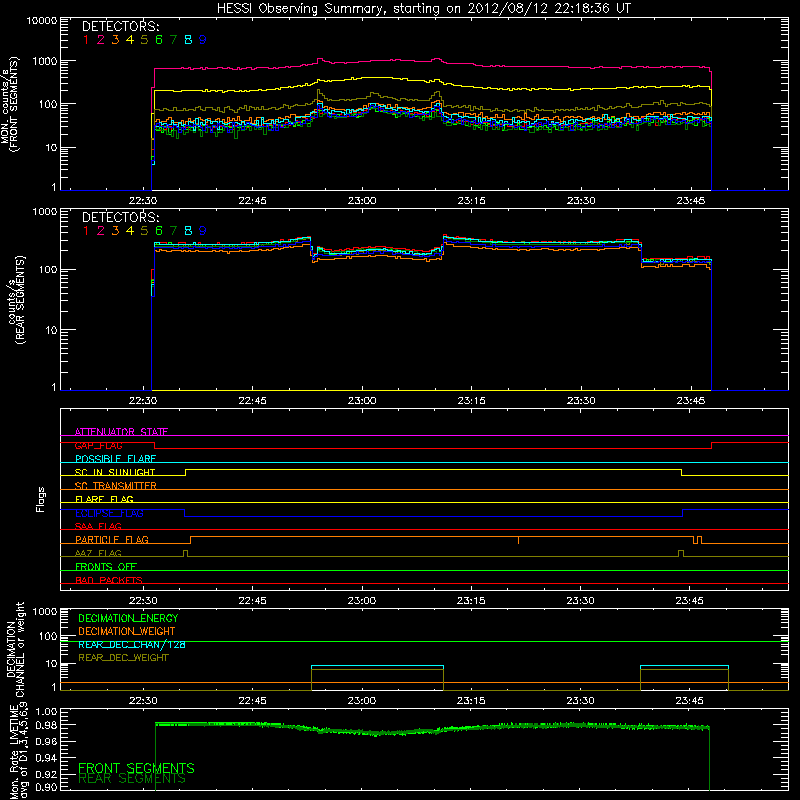Click the BAD_PACKETS flag label
Screen dimensions: 800x800
click(109, 580)
